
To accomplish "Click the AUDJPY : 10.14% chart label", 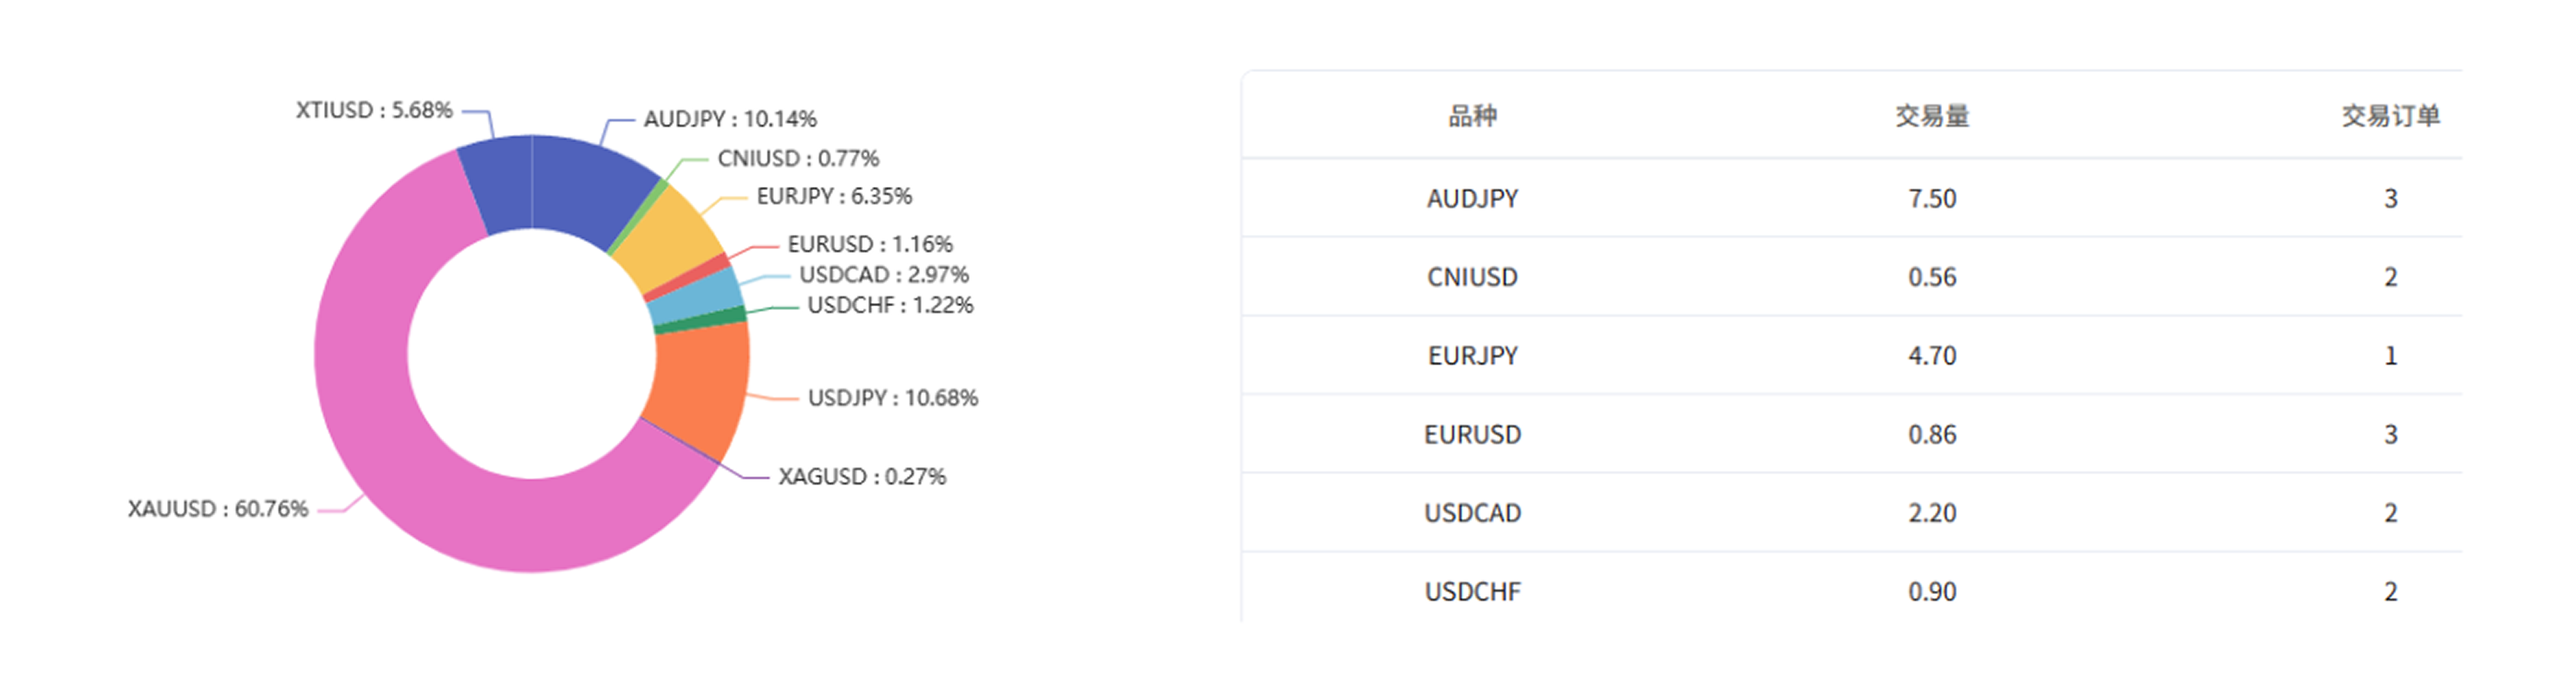I will [x=730, y=119].
